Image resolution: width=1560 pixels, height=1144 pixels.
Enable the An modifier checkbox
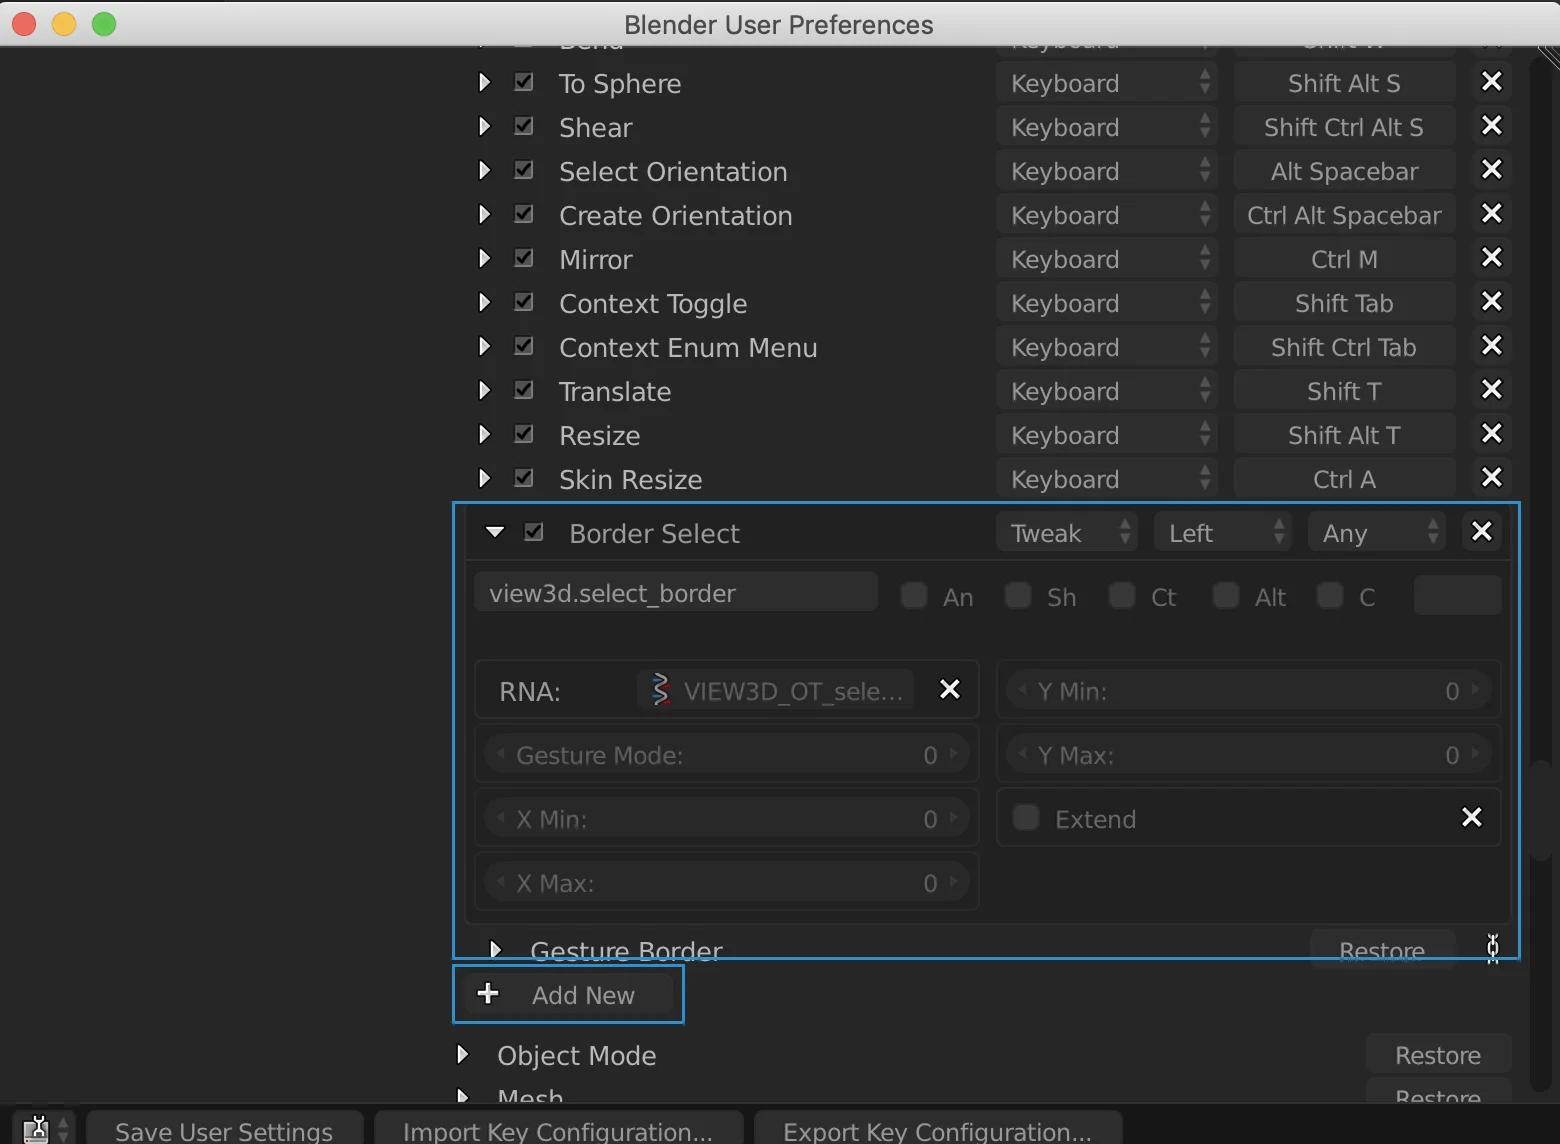[x=913, y=595]
